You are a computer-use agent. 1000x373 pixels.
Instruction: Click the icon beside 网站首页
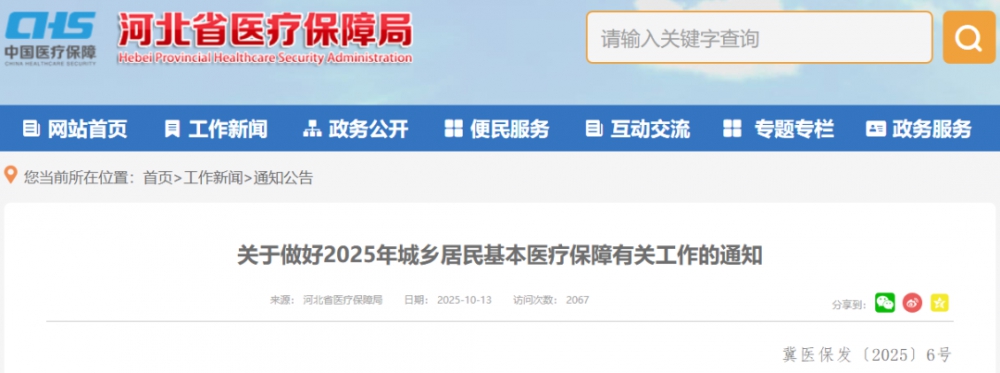coord(31,129)
